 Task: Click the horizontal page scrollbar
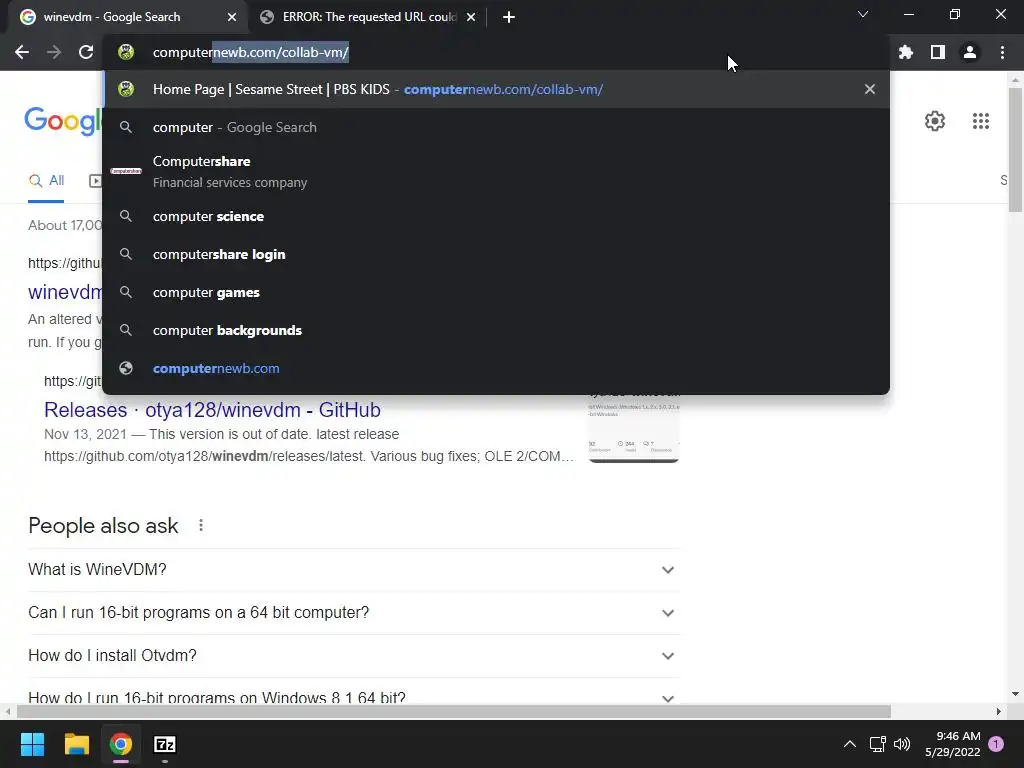tap(454, 711)
